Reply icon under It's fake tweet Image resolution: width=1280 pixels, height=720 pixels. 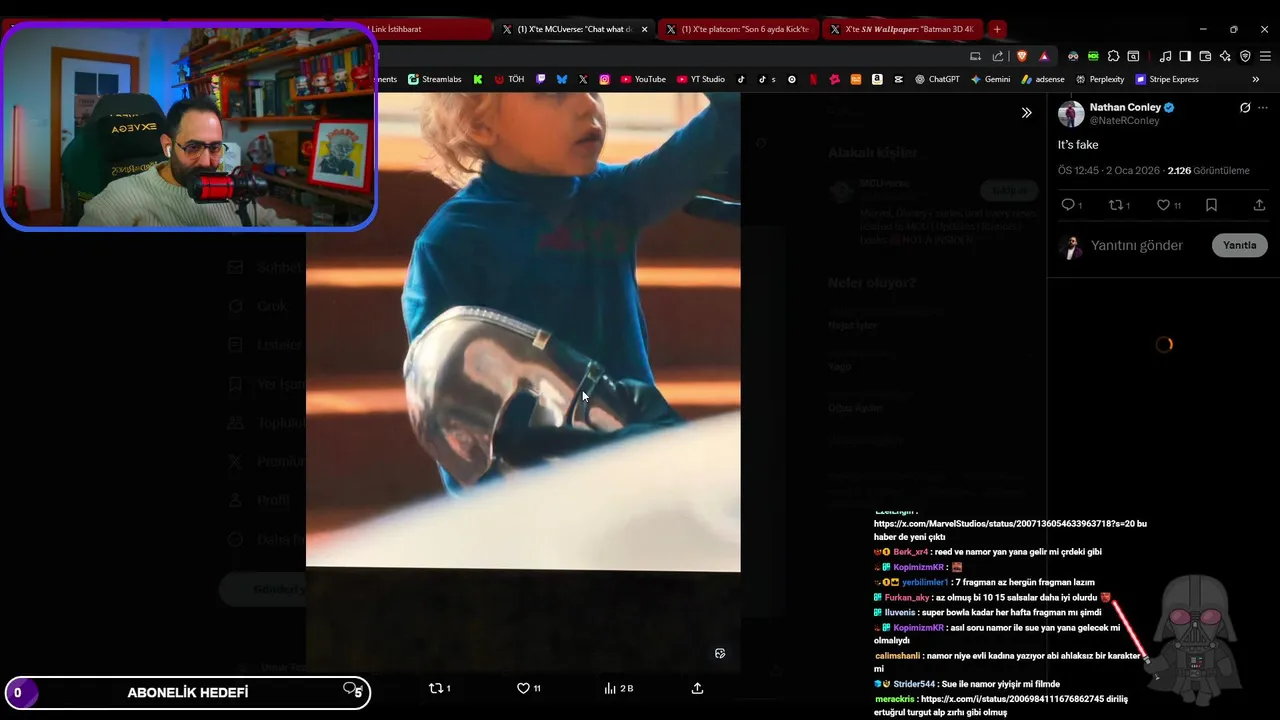pyautogui.click(x=1068, y=205)
